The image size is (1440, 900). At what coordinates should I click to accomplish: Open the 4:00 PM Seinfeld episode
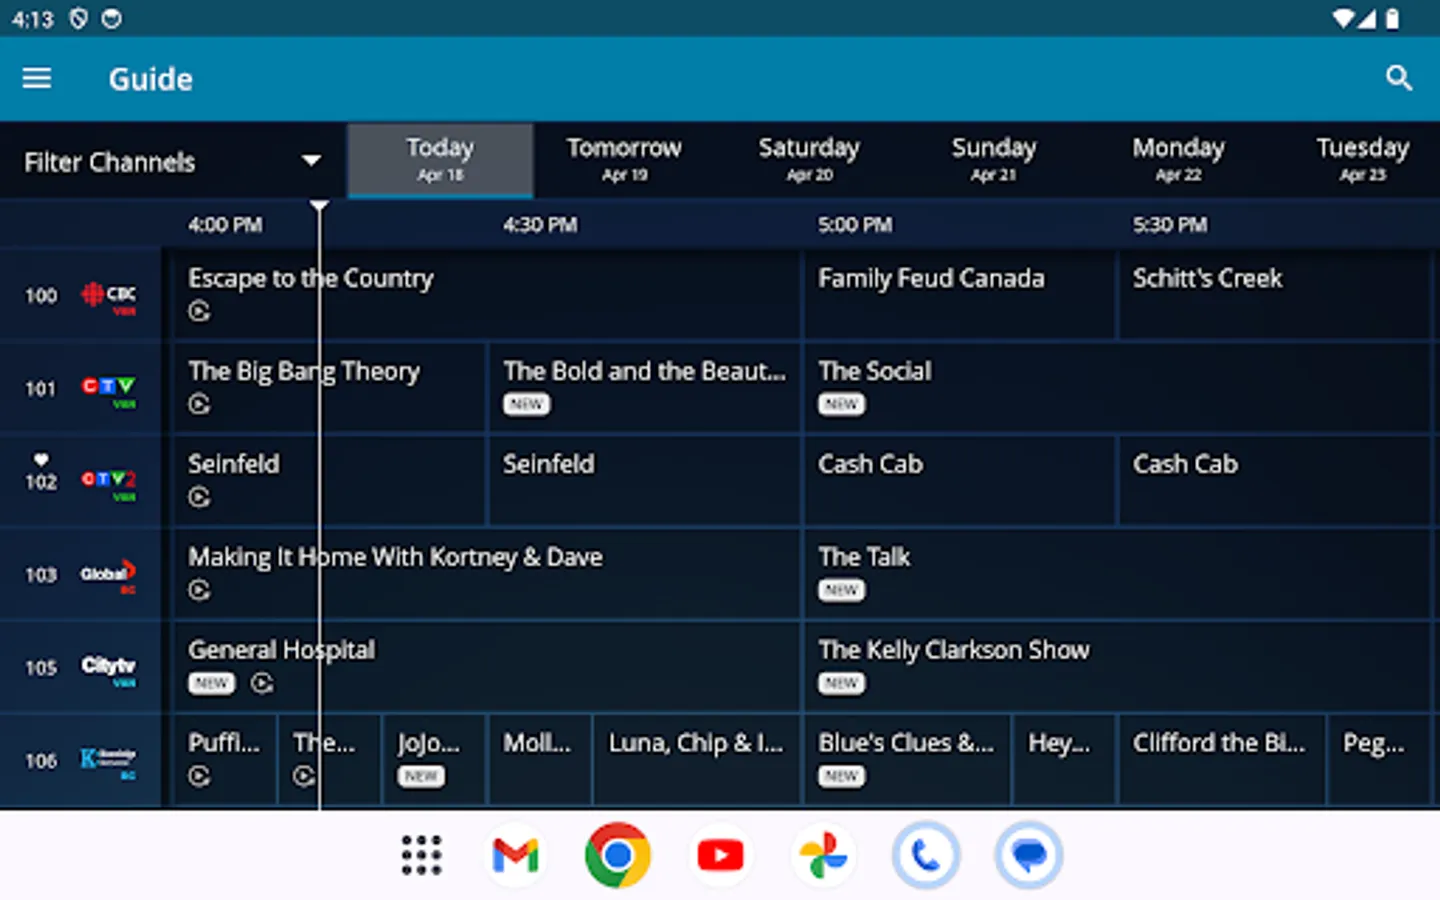[329, 480]
